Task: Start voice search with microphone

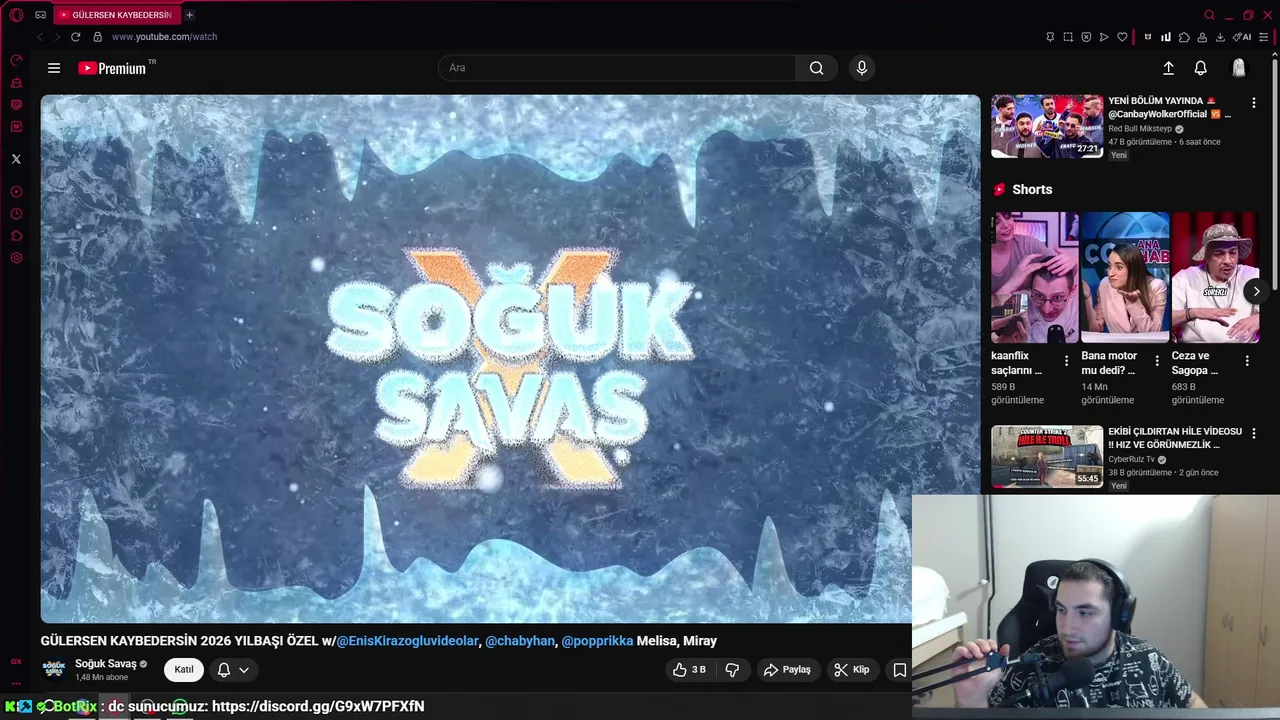Action: pyautogui.click(x=862, y=68)
